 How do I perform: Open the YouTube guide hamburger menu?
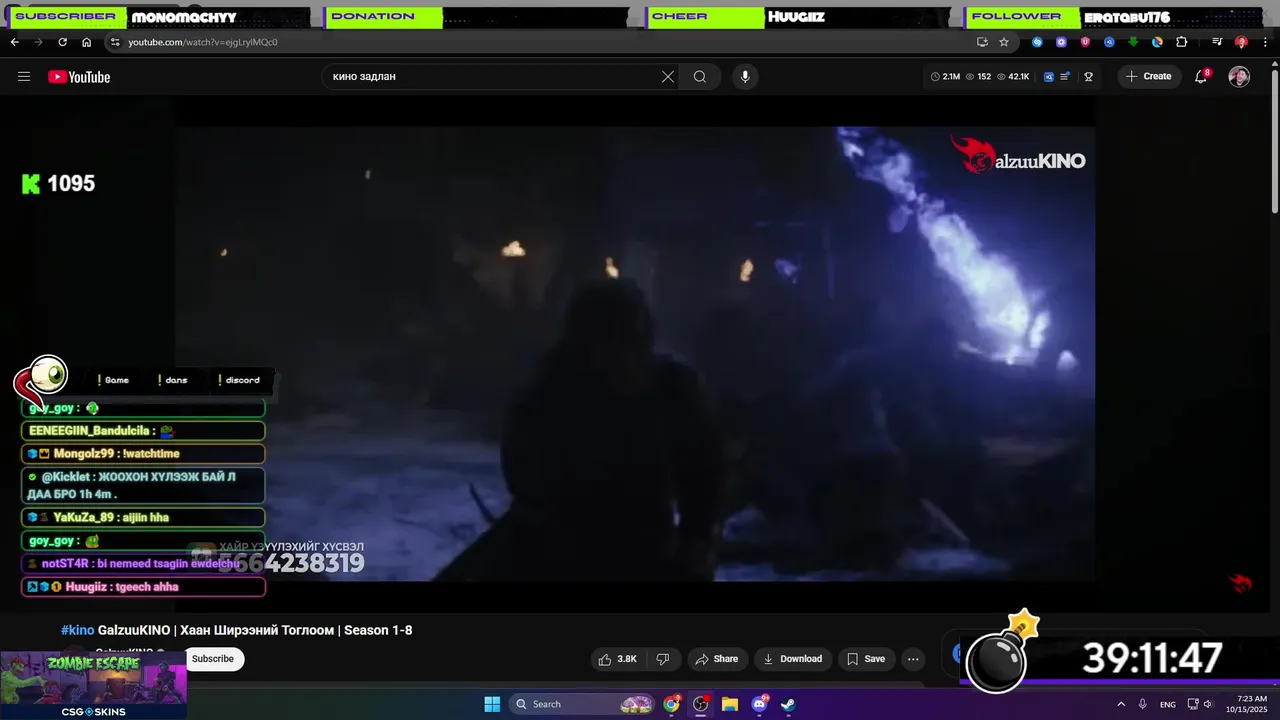24,77
